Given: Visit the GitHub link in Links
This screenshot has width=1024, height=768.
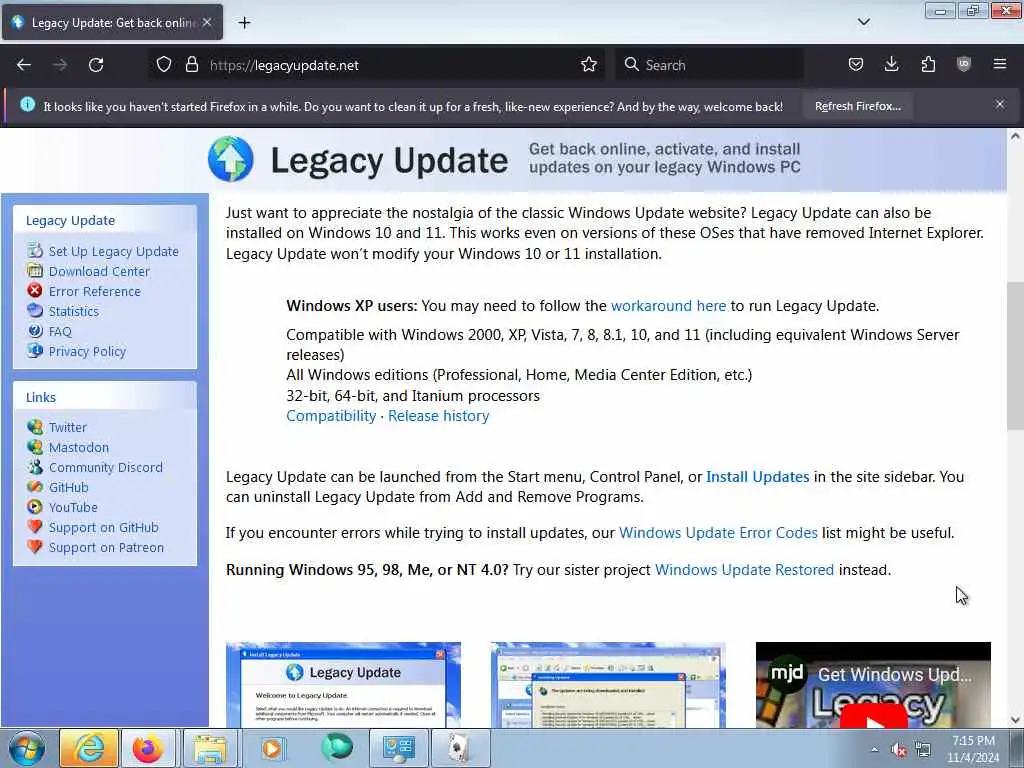Looking at the screenshot, I should coord(69,488).
